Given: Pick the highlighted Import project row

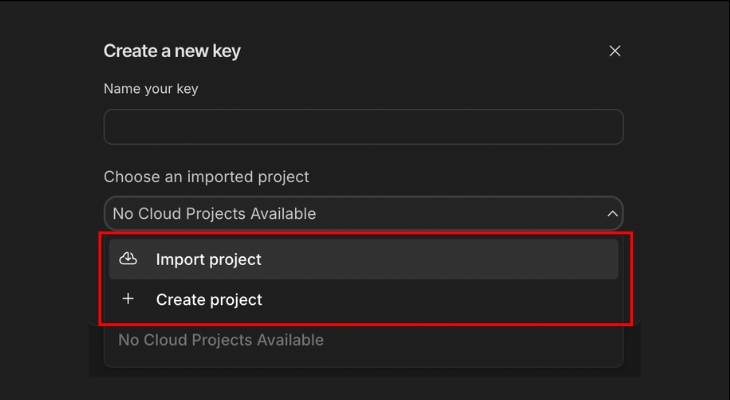Looking at the screenshot, I should click(363, 259).
